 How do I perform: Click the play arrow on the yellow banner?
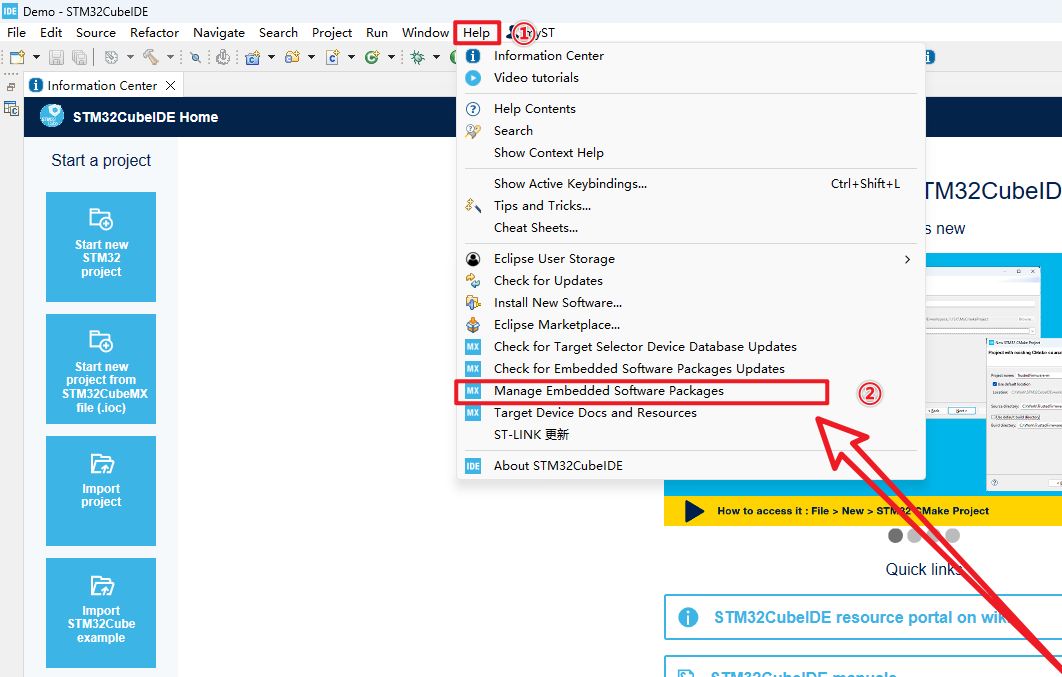[x=694, y=511]
